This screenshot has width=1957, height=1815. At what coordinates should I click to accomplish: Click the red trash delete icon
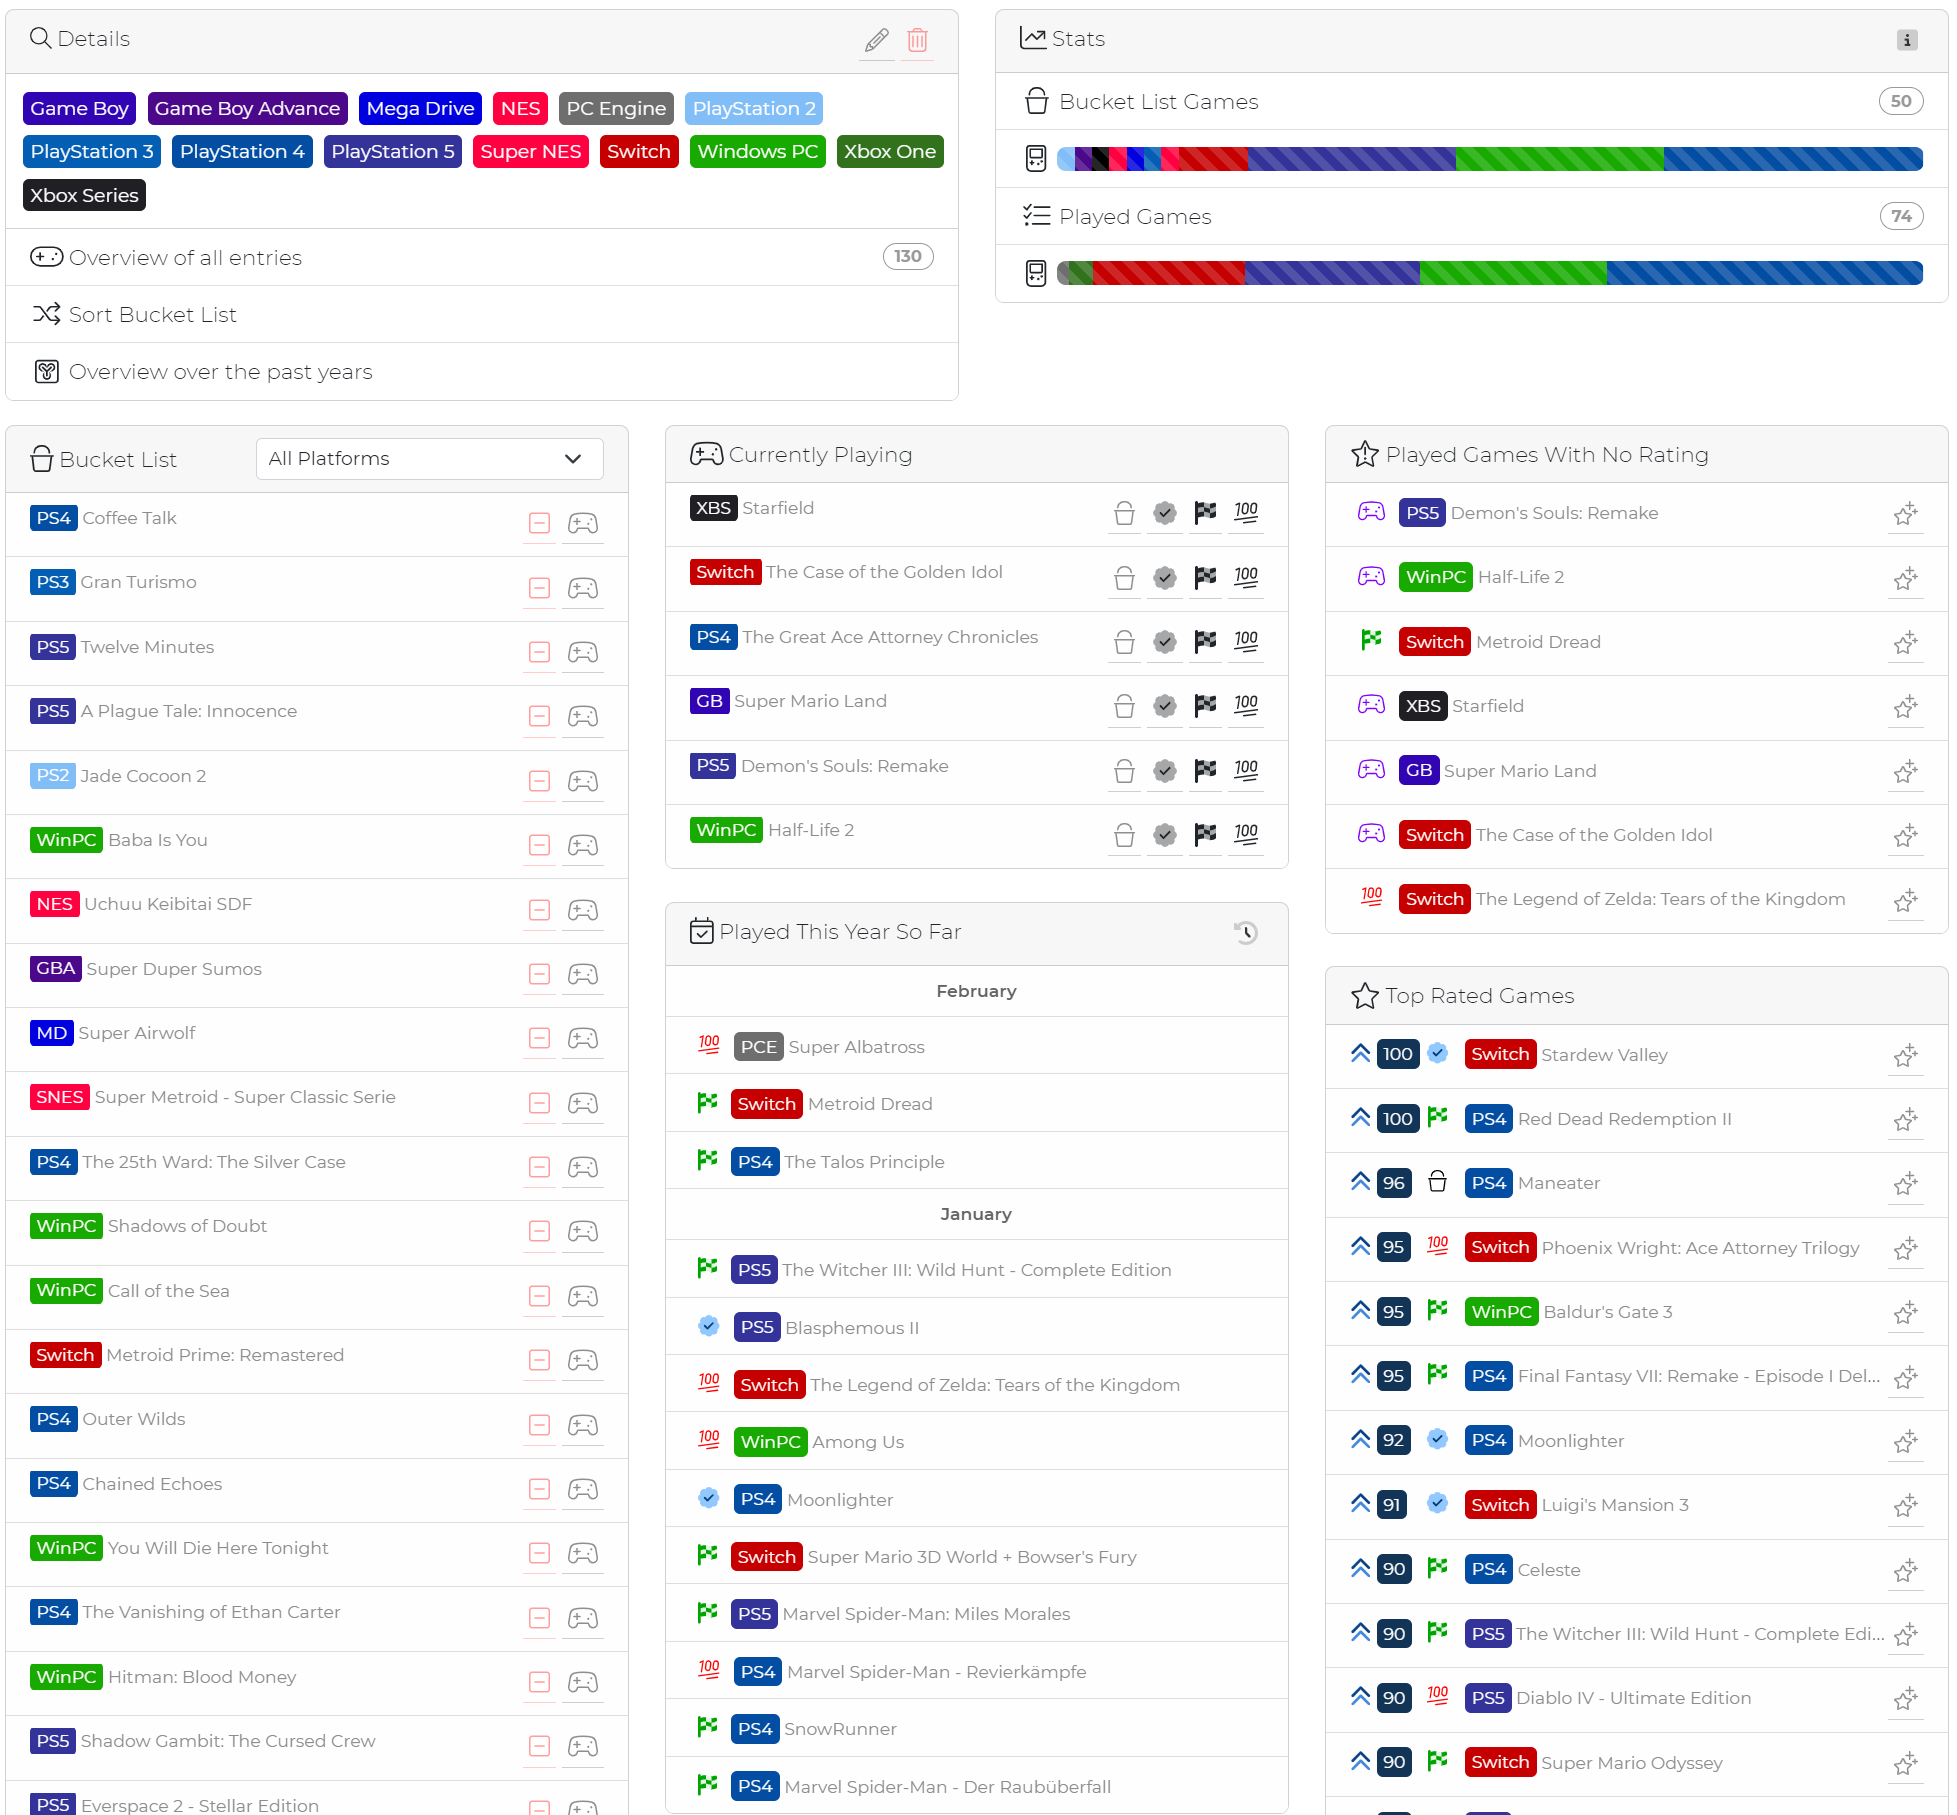pyautogui.click(x=917, y=40)
